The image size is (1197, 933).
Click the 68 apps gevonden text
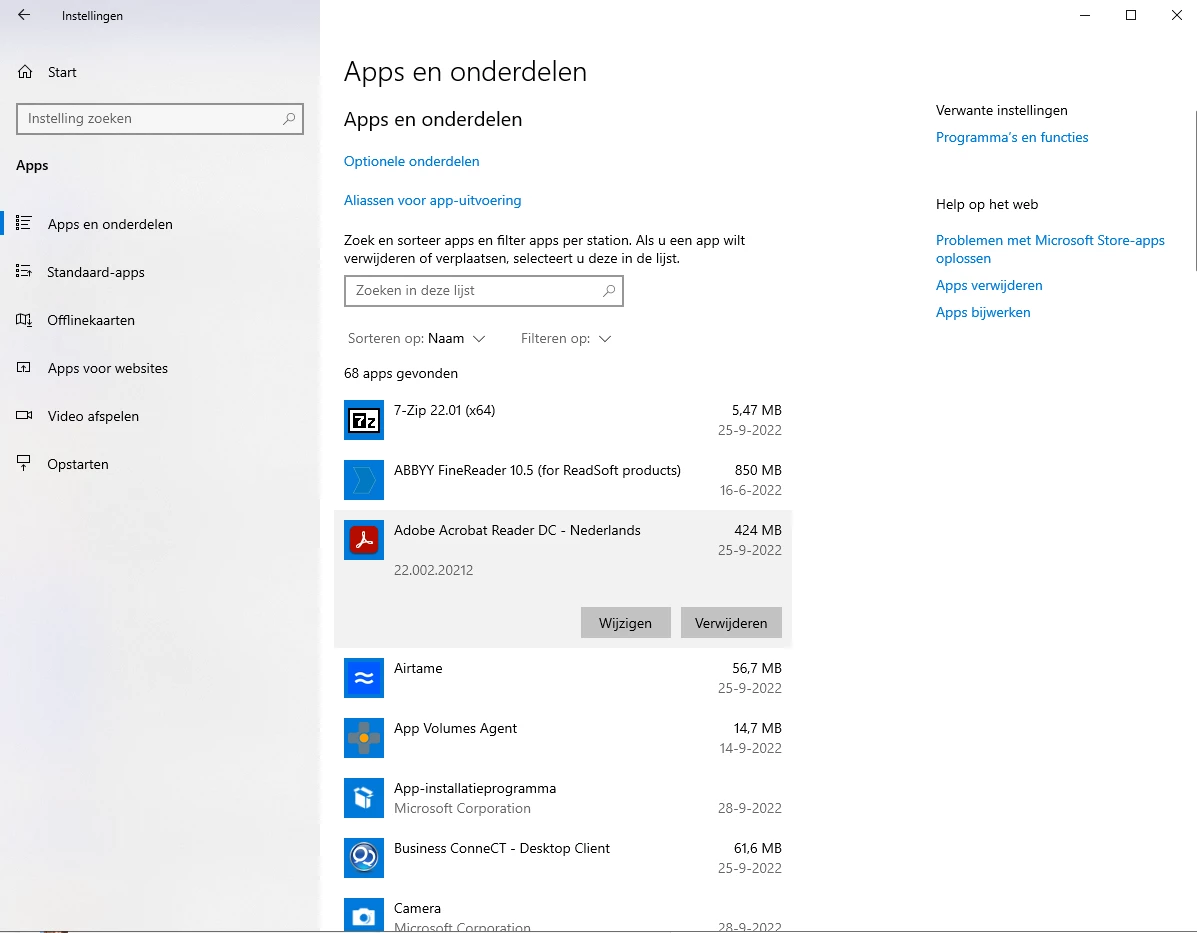pyautogui.click(x=401, y=373)
